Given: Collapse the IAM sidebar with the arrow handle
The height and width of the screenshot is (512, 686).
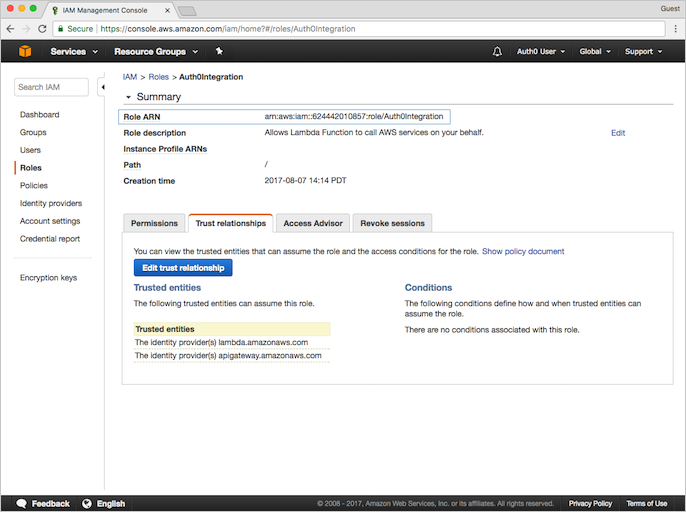Looking at the screenshot, I should click(102, 87).
